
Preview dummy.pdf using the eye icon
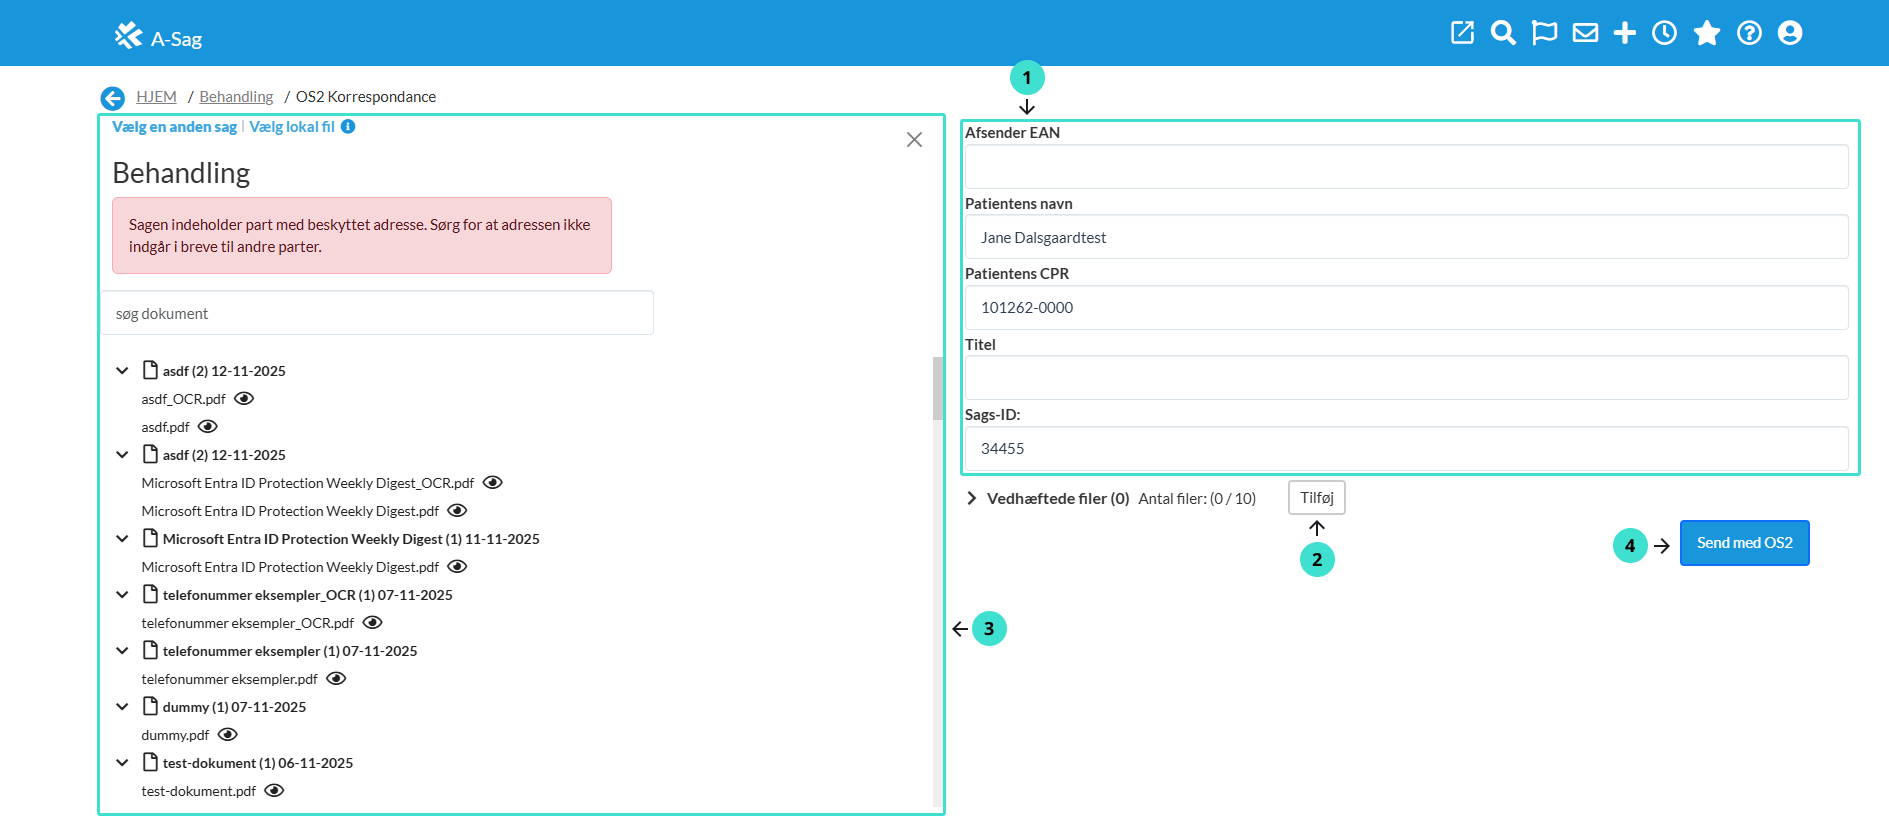228,735
